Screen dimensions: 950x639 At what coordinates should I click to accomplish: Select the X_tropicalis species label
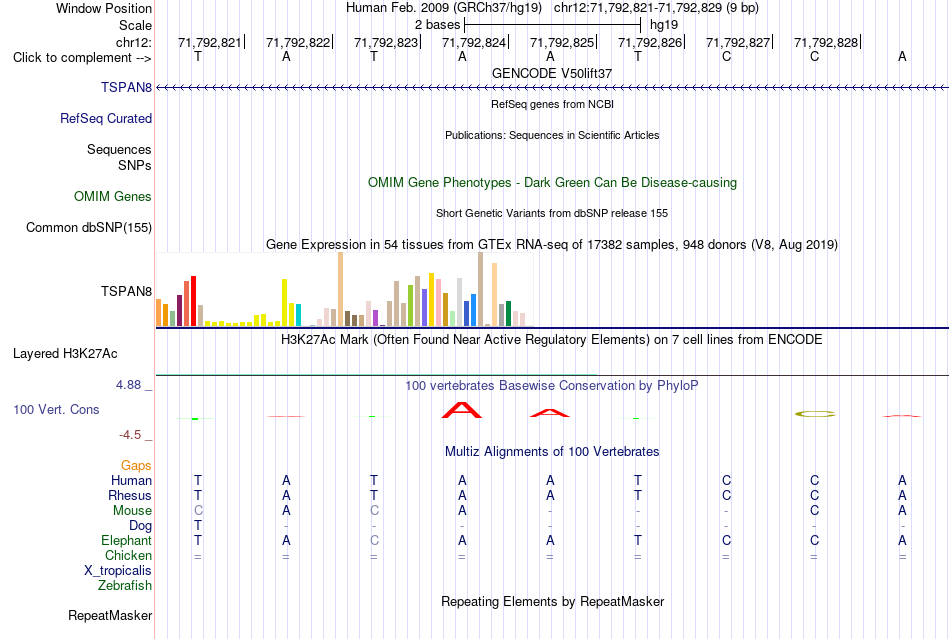coord(118,571)
